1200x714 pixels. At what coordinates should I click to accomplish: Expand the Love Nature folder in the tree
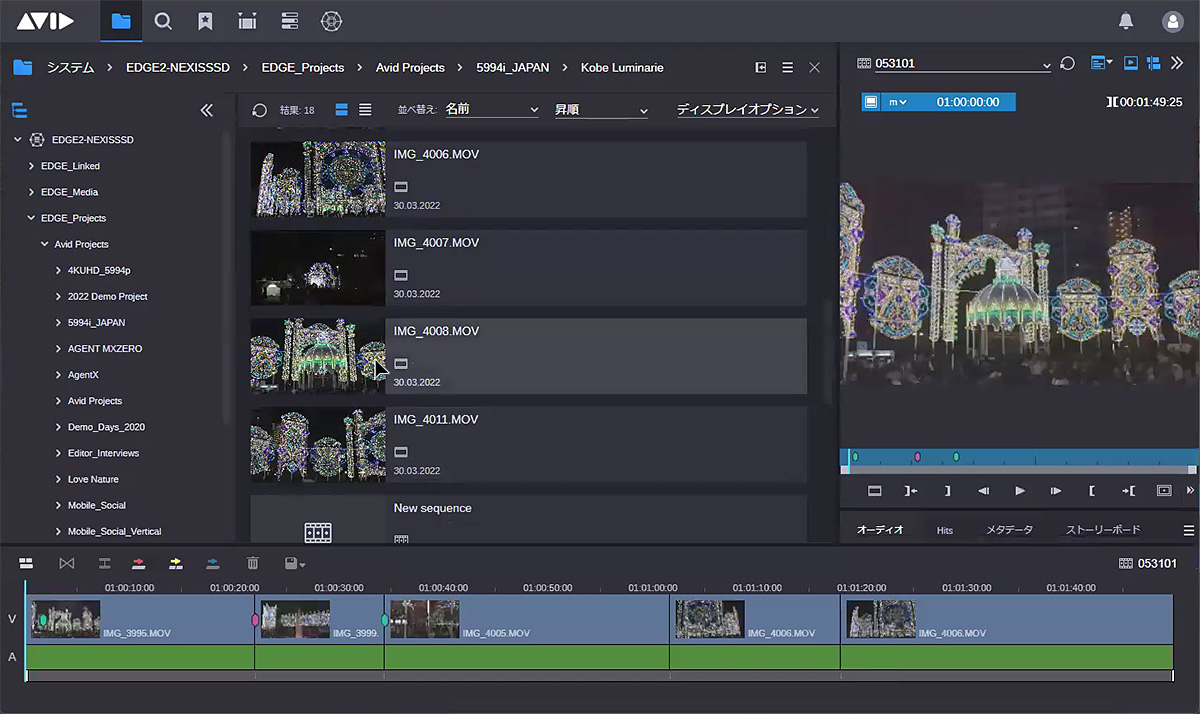59,479
